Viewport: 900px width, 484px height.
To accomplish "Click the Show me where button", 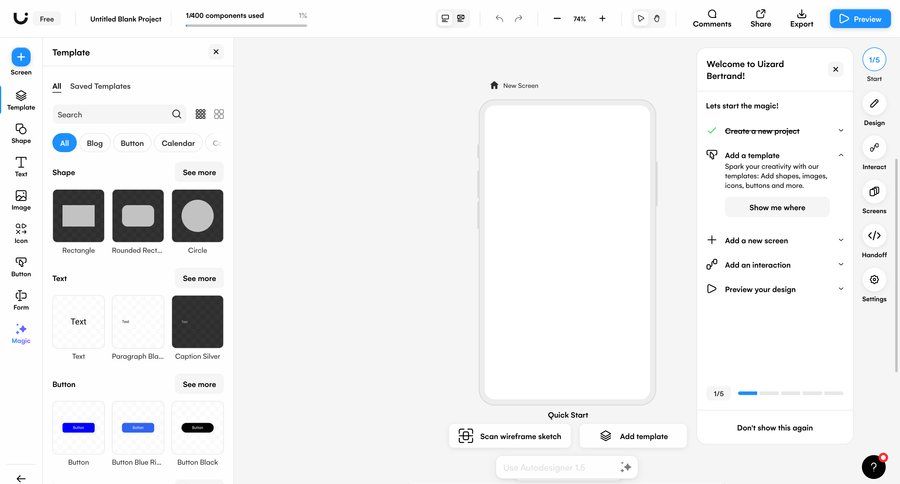I will point(777,207).
